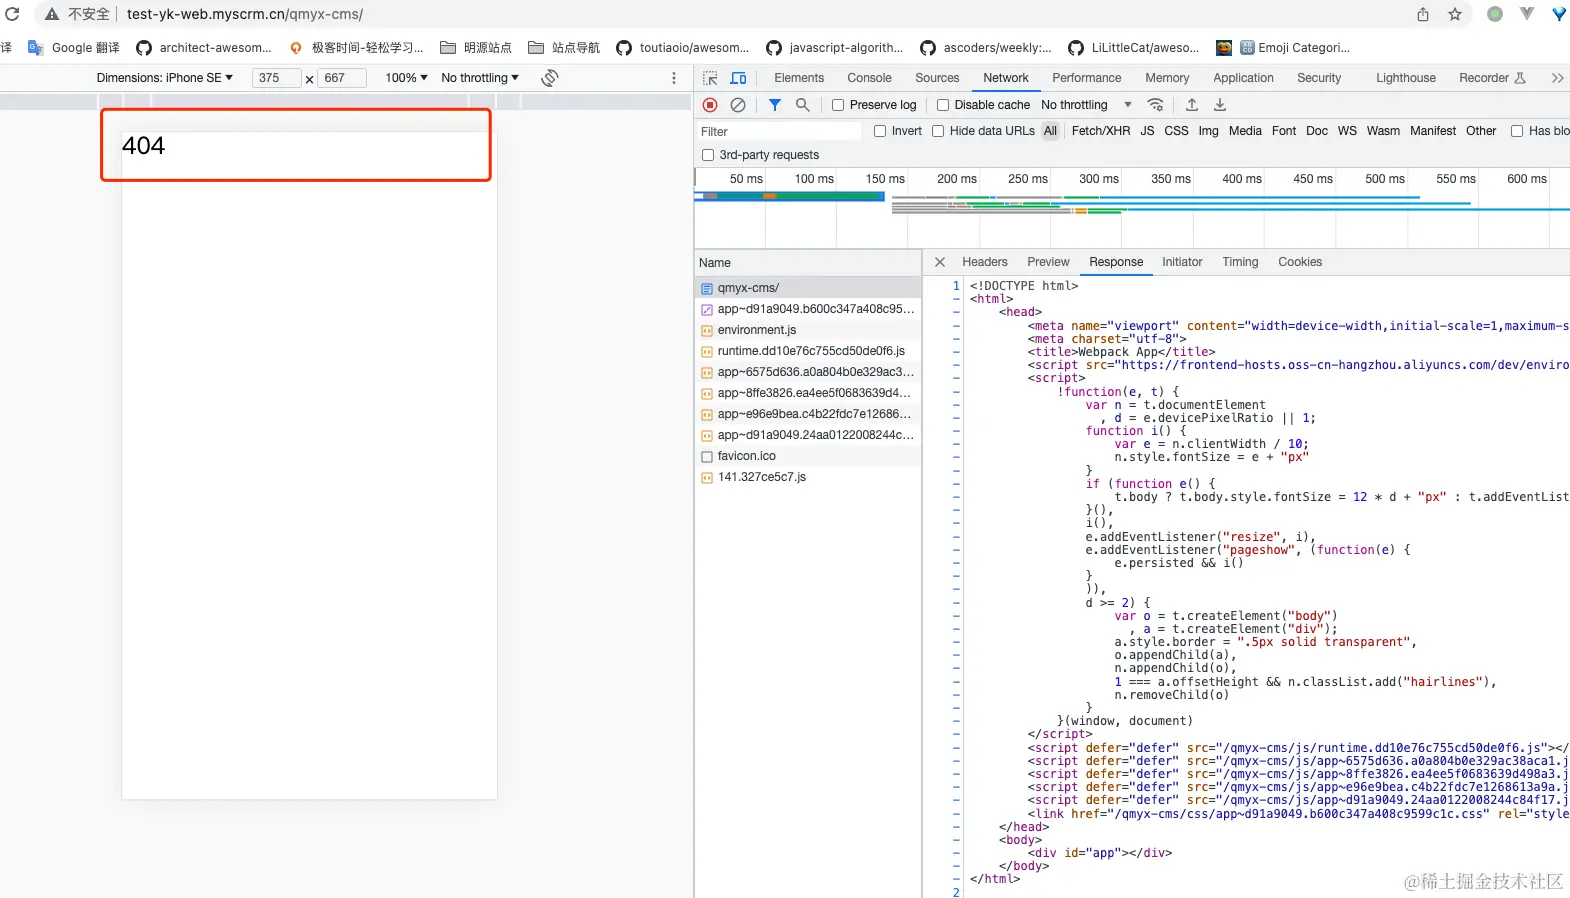
Task: Open network conditions wifi icon
Action: coord(1155,105)
